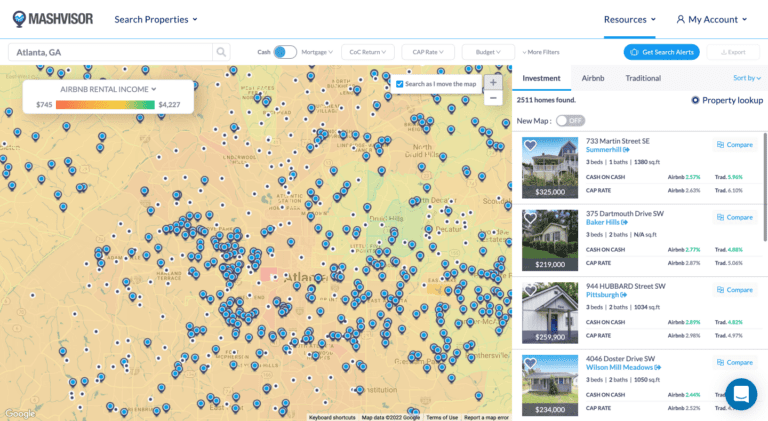Save 944 Hubbard Street with heart icon
Image resolution: width=768 pixels, height=421 pixels.
531,290
